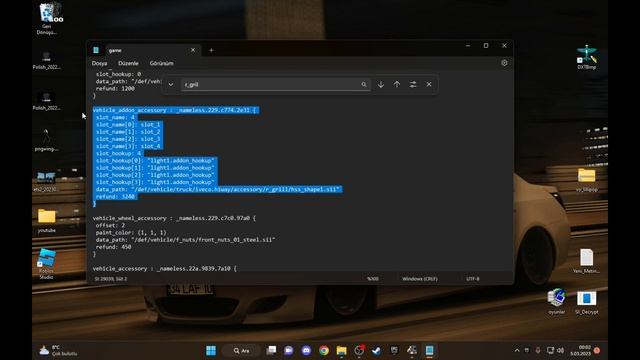
Task: Click the zoom percentage in status bar
Action: (373, 279)
